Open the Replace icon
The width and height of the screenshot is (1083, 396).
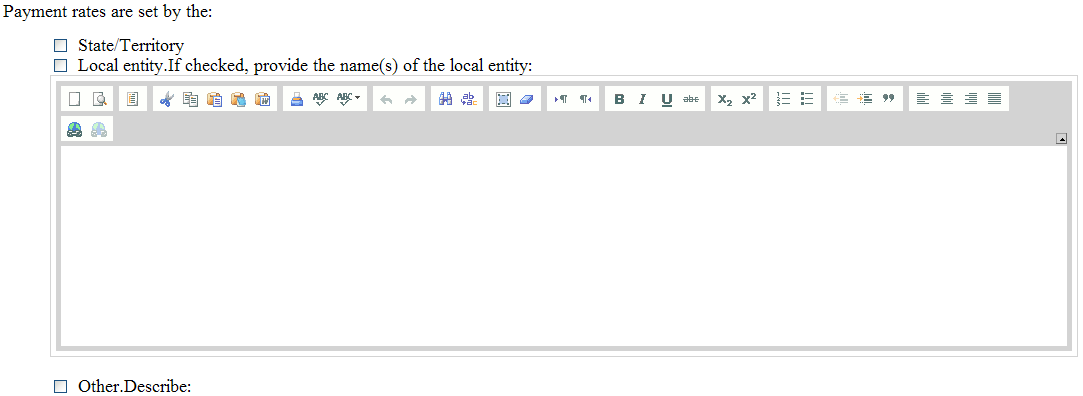(x=469, y=99)
